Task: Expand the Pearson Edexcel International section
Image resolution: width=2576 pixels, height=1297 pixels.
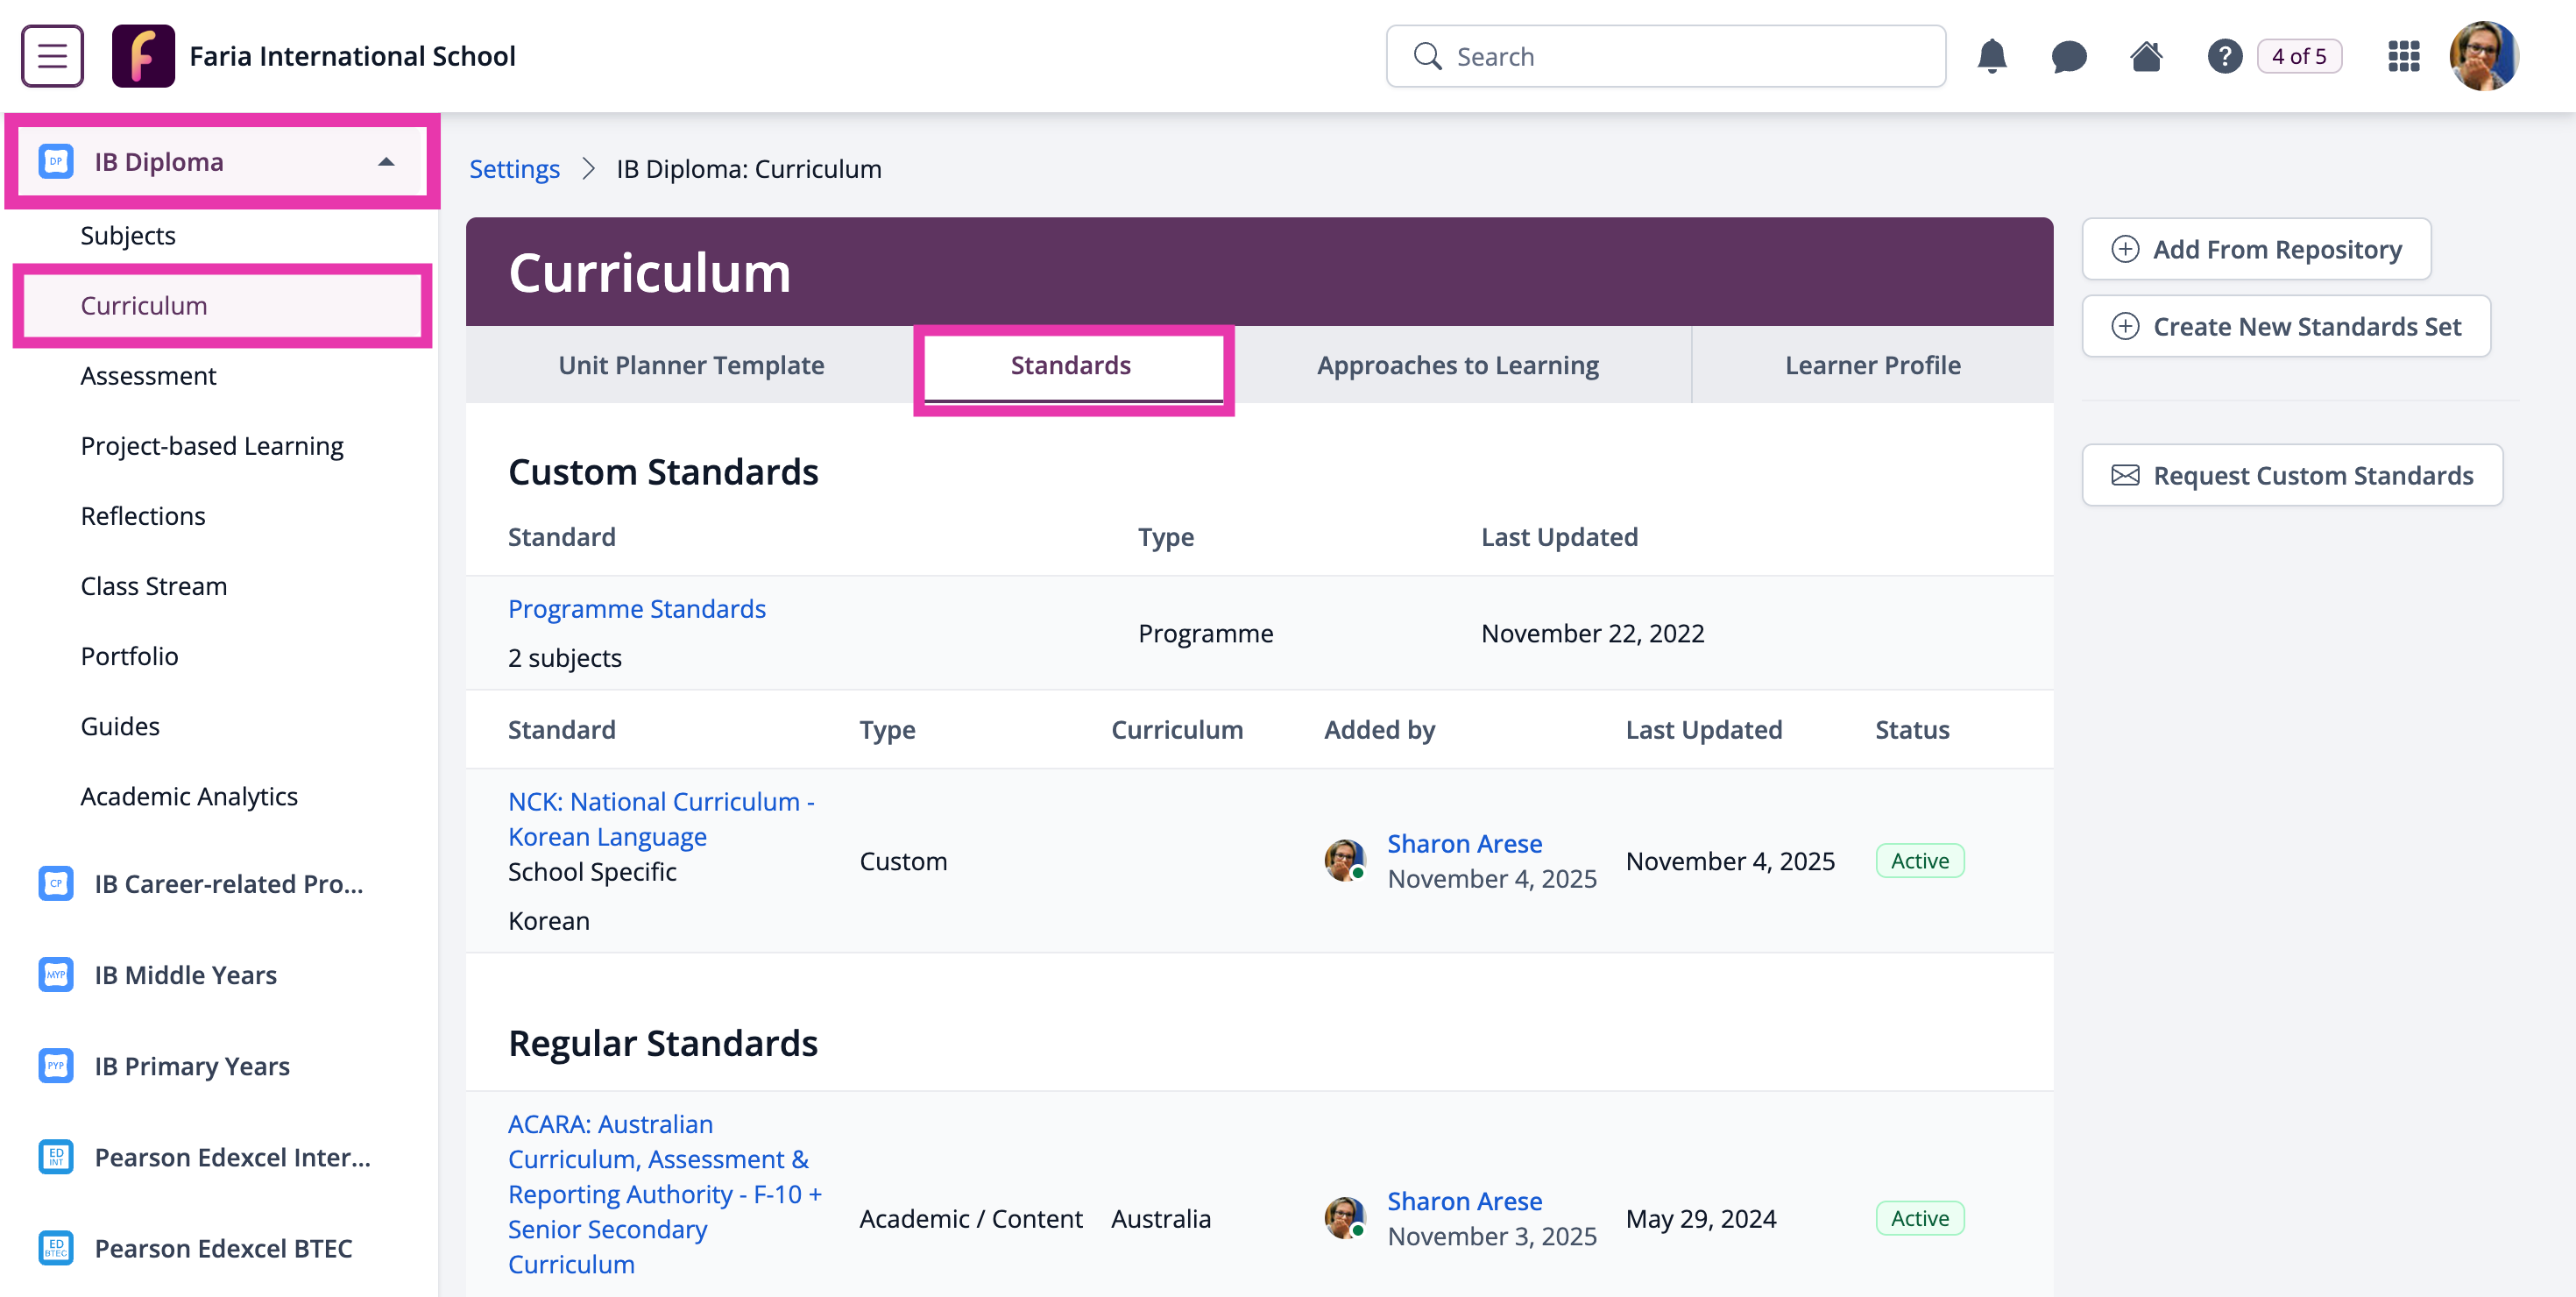Action: [232, 1157]
